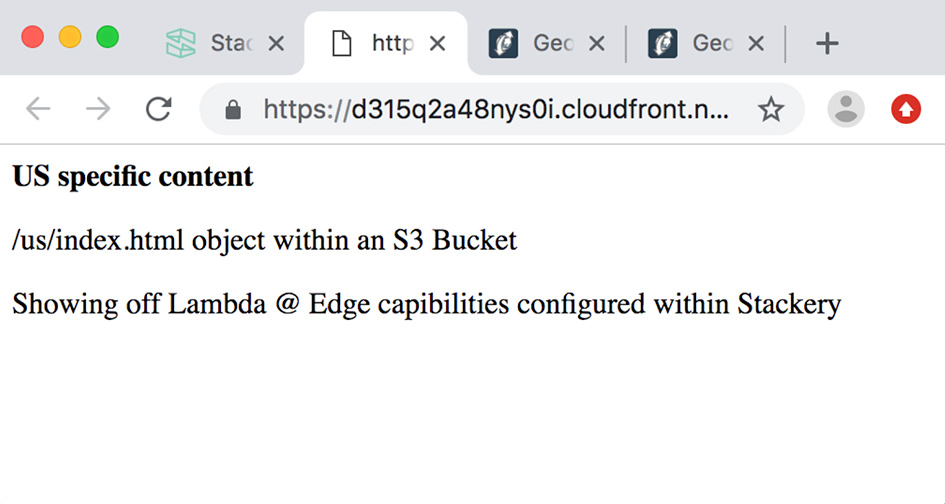Switch to the first Geo tab

click(535, 43)
